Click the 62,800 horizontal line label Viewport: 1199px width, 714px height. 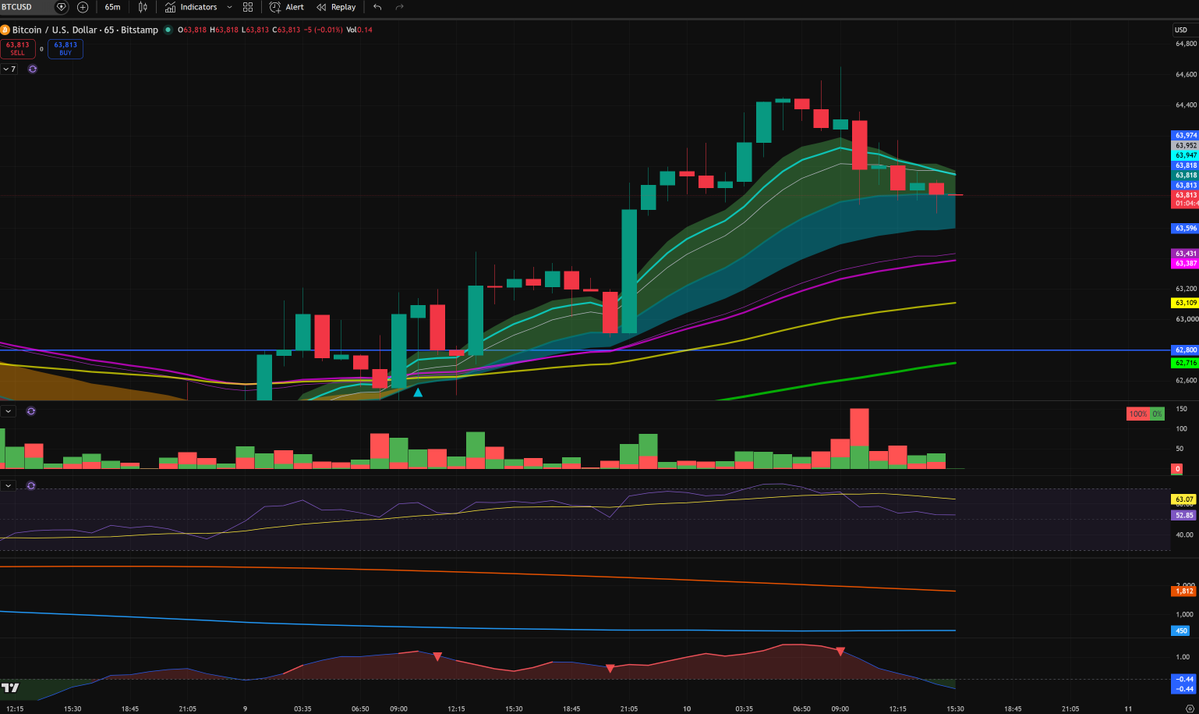point(1185,349)
